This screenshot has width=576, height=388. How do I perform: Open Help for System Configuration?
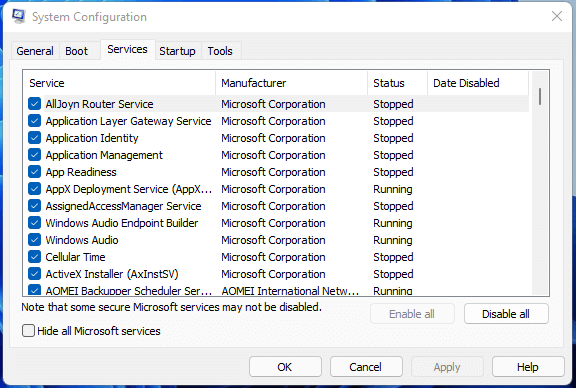528,367
